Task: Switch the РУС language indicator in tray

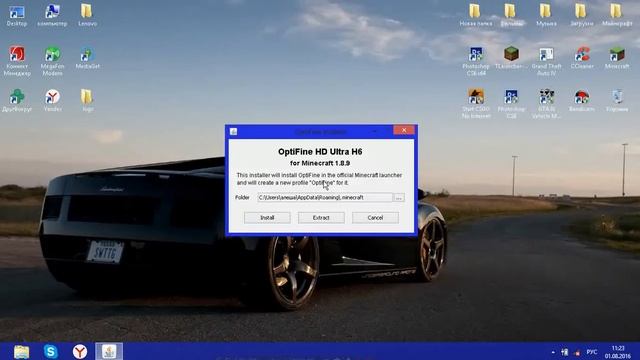Action: (591, 352)
